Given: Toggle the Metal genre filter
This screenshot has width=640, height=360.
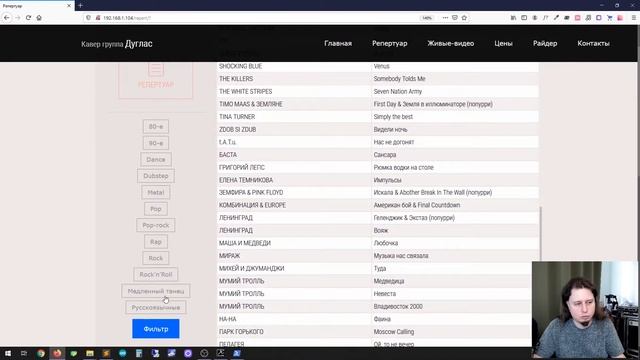Looking at the screenshot, I should 156,192.
